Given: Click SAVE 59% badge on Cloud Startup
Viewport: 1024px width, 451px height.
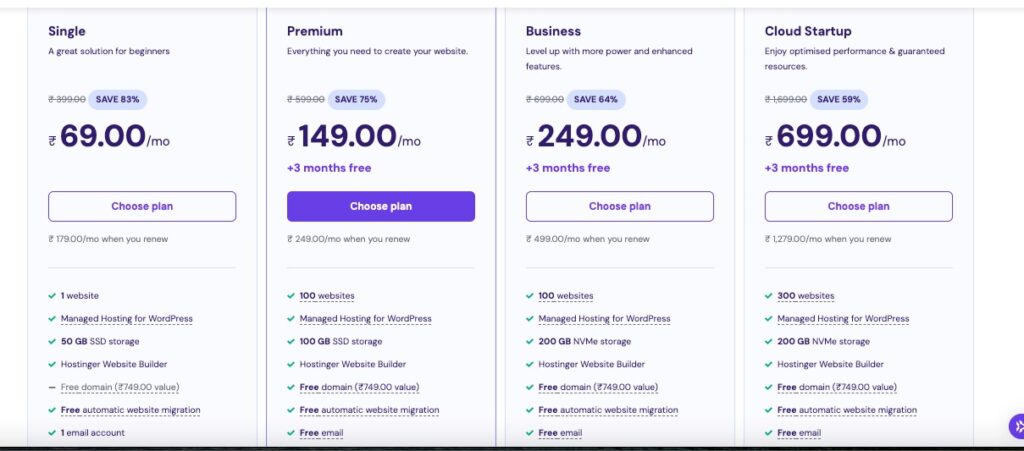Looking at the screenshot, I should (x=839, y=99).
